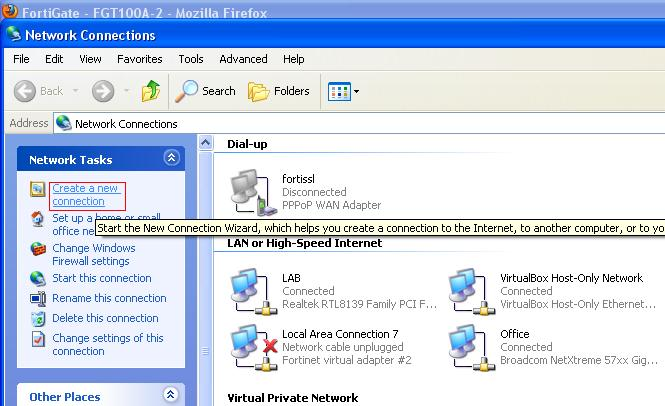Screen dimensions: 665x406
Task: Open Forward history dropdown arrow
Action: (x=126, y=90)
